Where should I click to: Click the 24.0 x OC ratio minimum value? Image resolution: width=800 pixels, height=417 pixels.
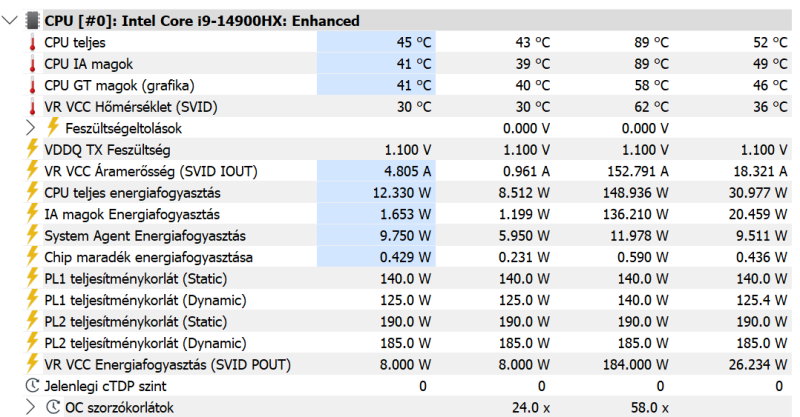(531, 407)
